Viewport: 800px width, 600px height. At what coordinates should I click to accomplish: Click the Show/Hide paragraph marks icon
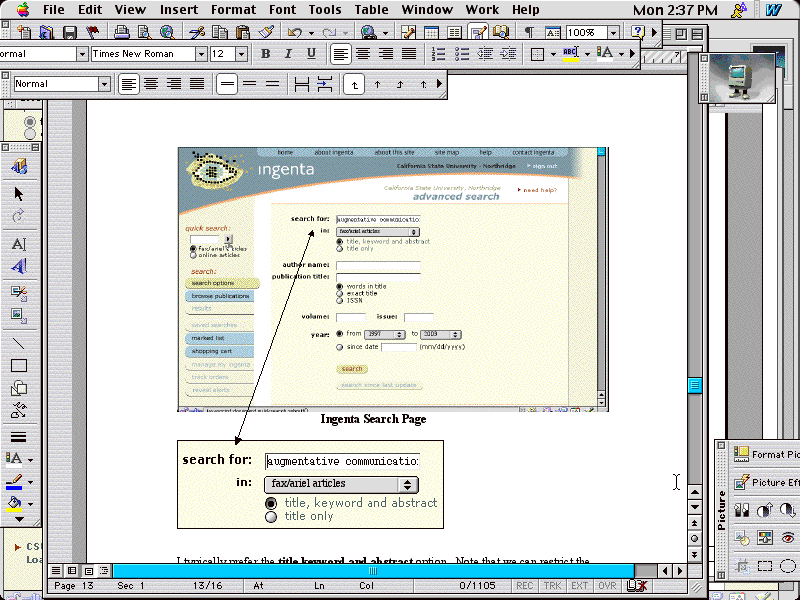point(529,33)
